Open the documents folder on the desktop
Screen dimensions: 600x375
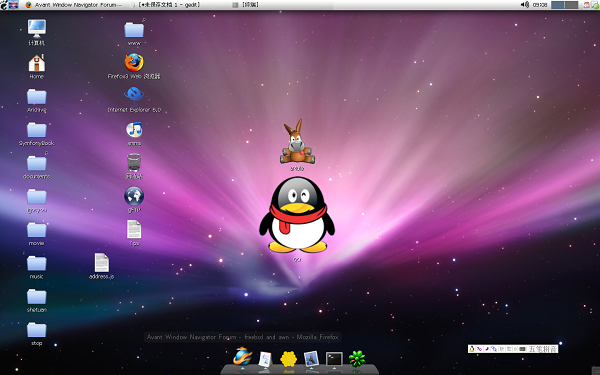[37, 163]
